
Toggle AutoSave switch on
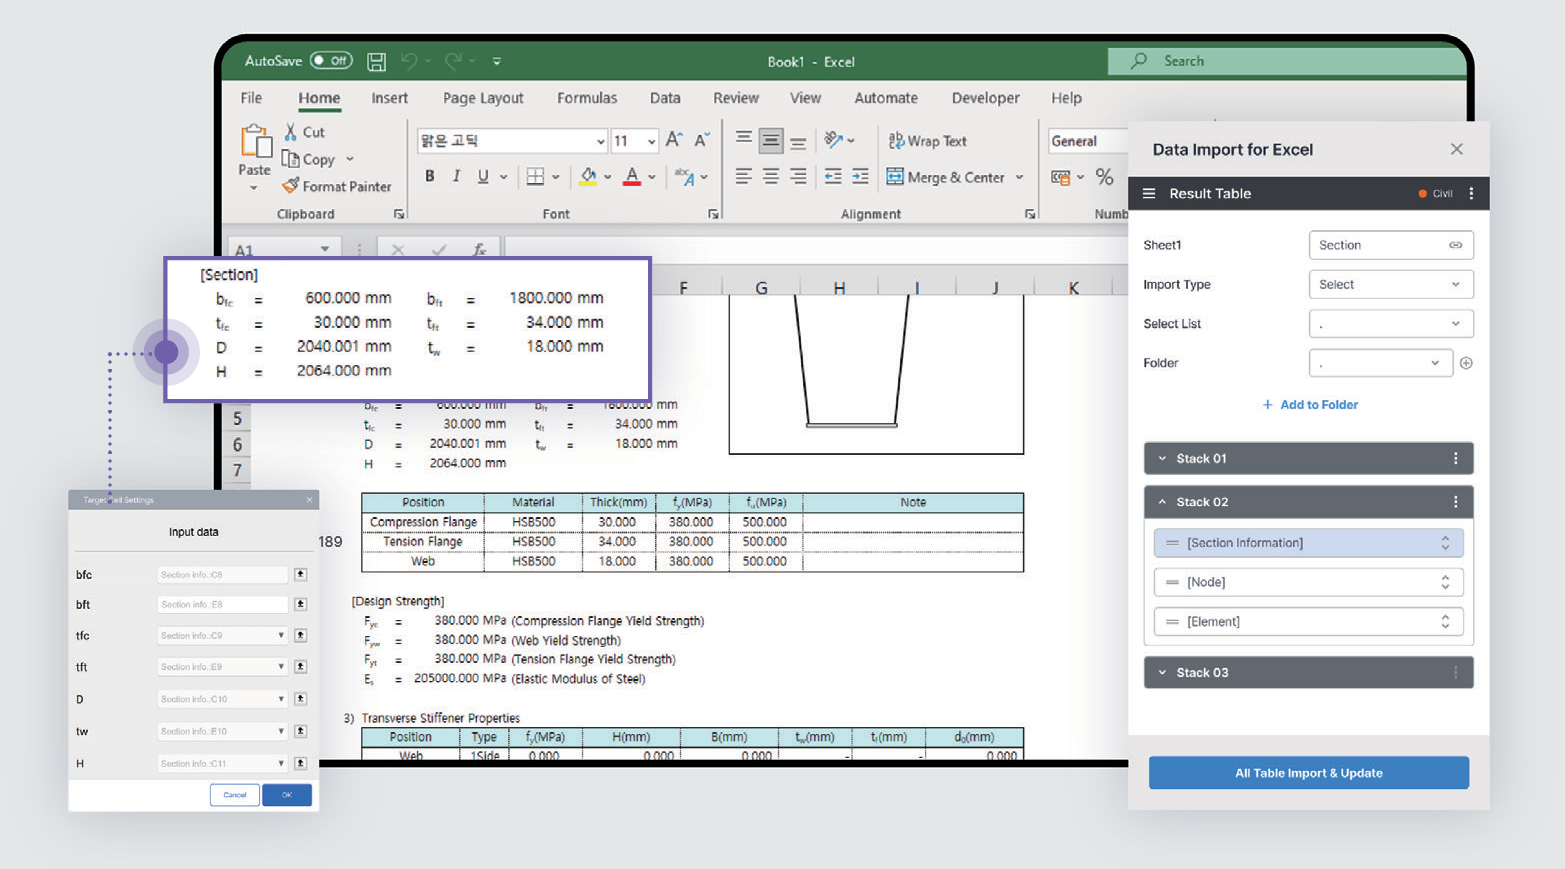331,61
